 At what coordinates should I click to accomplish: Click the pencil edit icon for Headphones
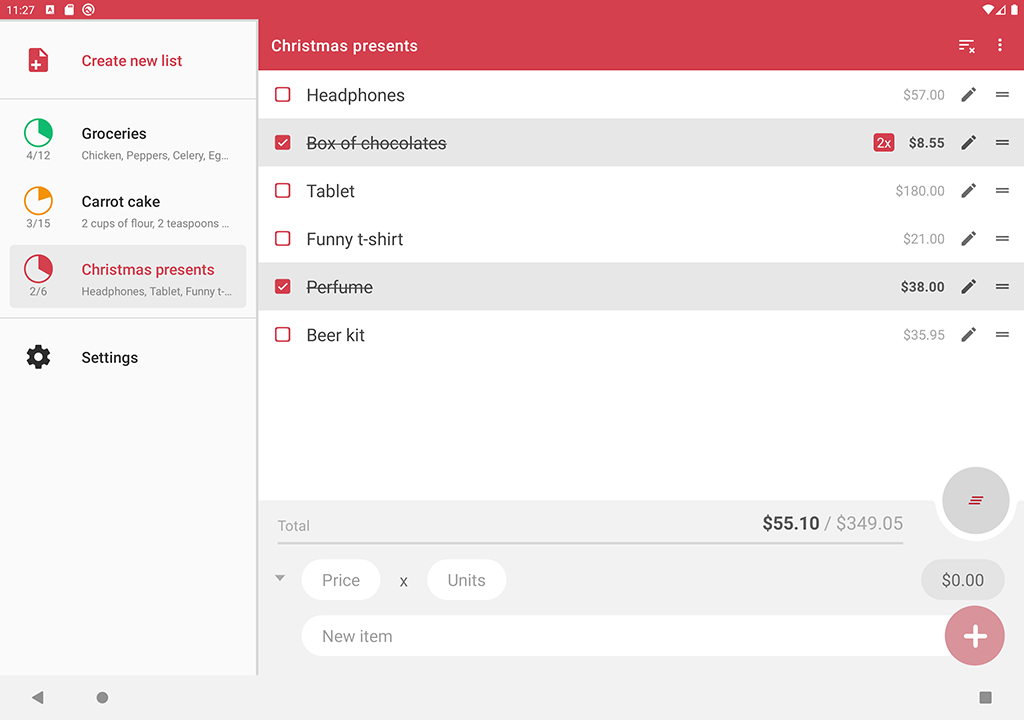pyautogui.click(x=968, y=95)
